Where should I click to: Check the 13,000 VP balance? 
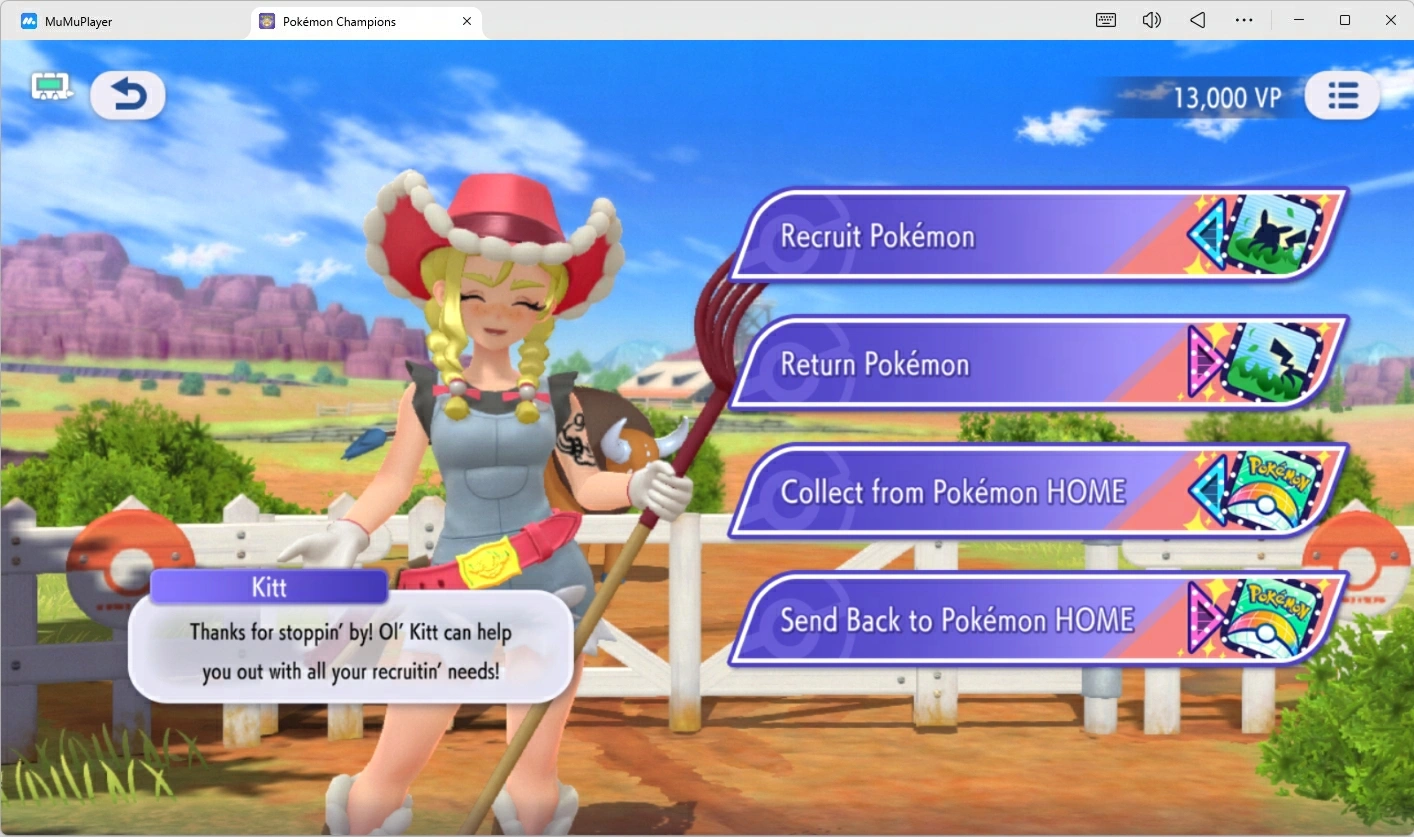(x=1227, y=97)
